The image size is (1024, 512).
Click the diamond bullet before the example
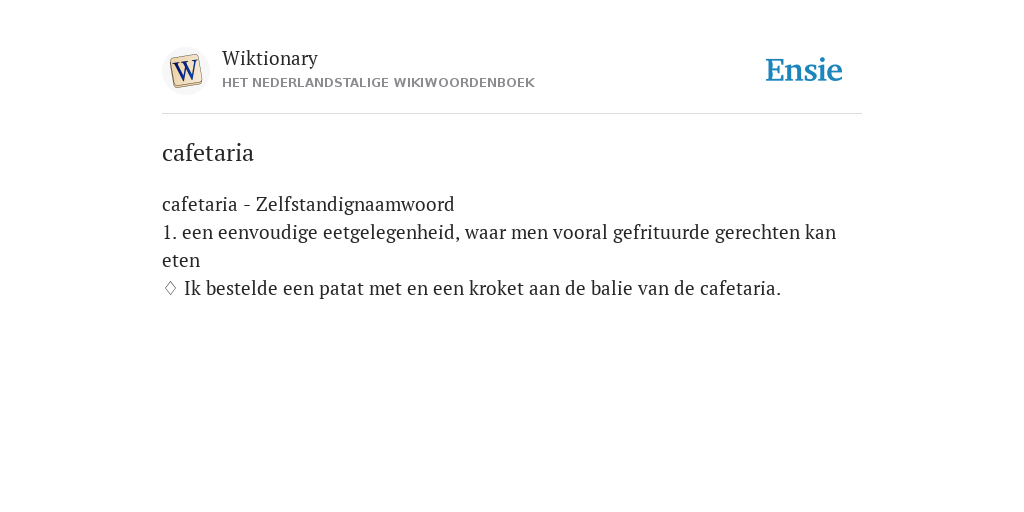170,288
